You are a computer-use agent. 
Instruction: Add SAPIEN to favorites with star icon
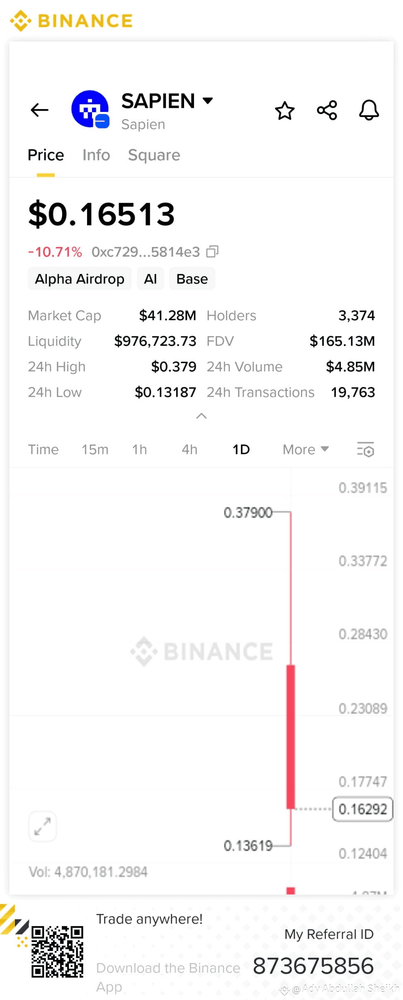284,111
